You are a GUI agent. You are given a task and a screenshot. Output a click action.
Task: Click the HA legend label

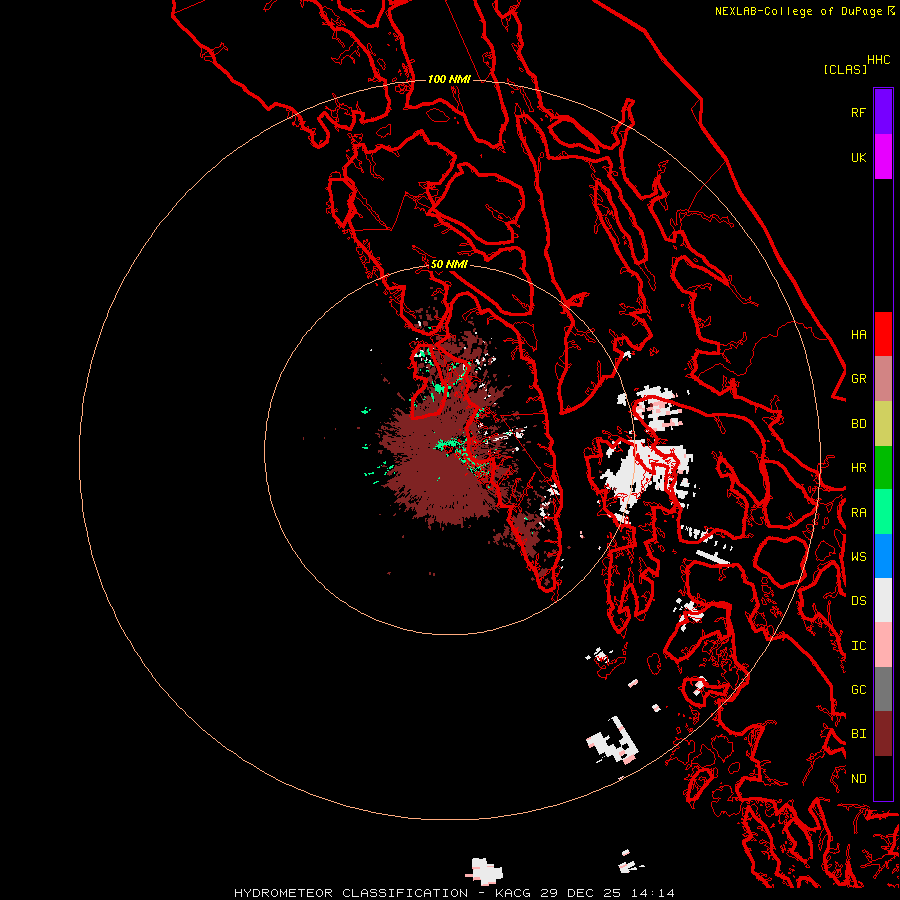[x=858, y=335]
